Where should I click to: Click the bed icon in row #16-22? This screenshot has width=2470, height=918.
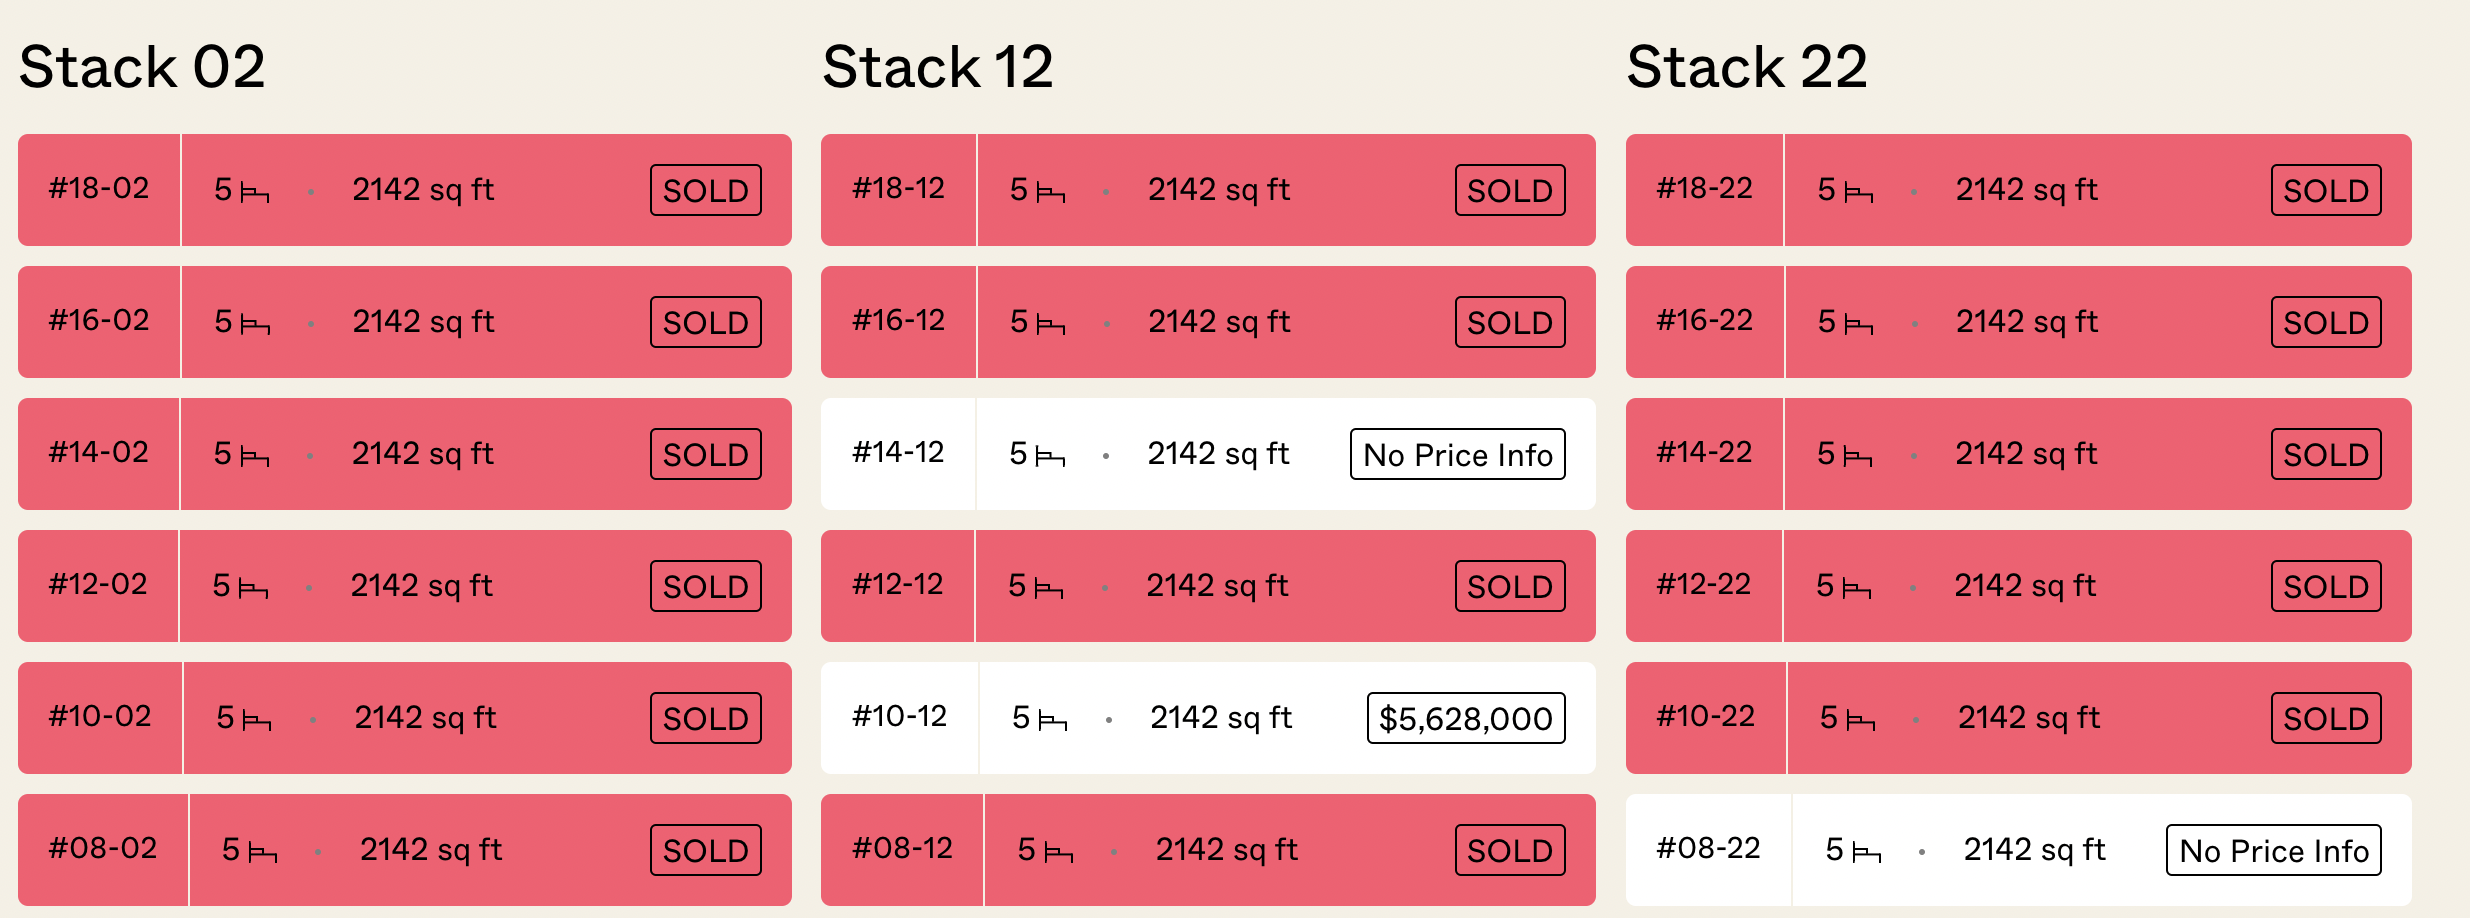(1859, 324)
